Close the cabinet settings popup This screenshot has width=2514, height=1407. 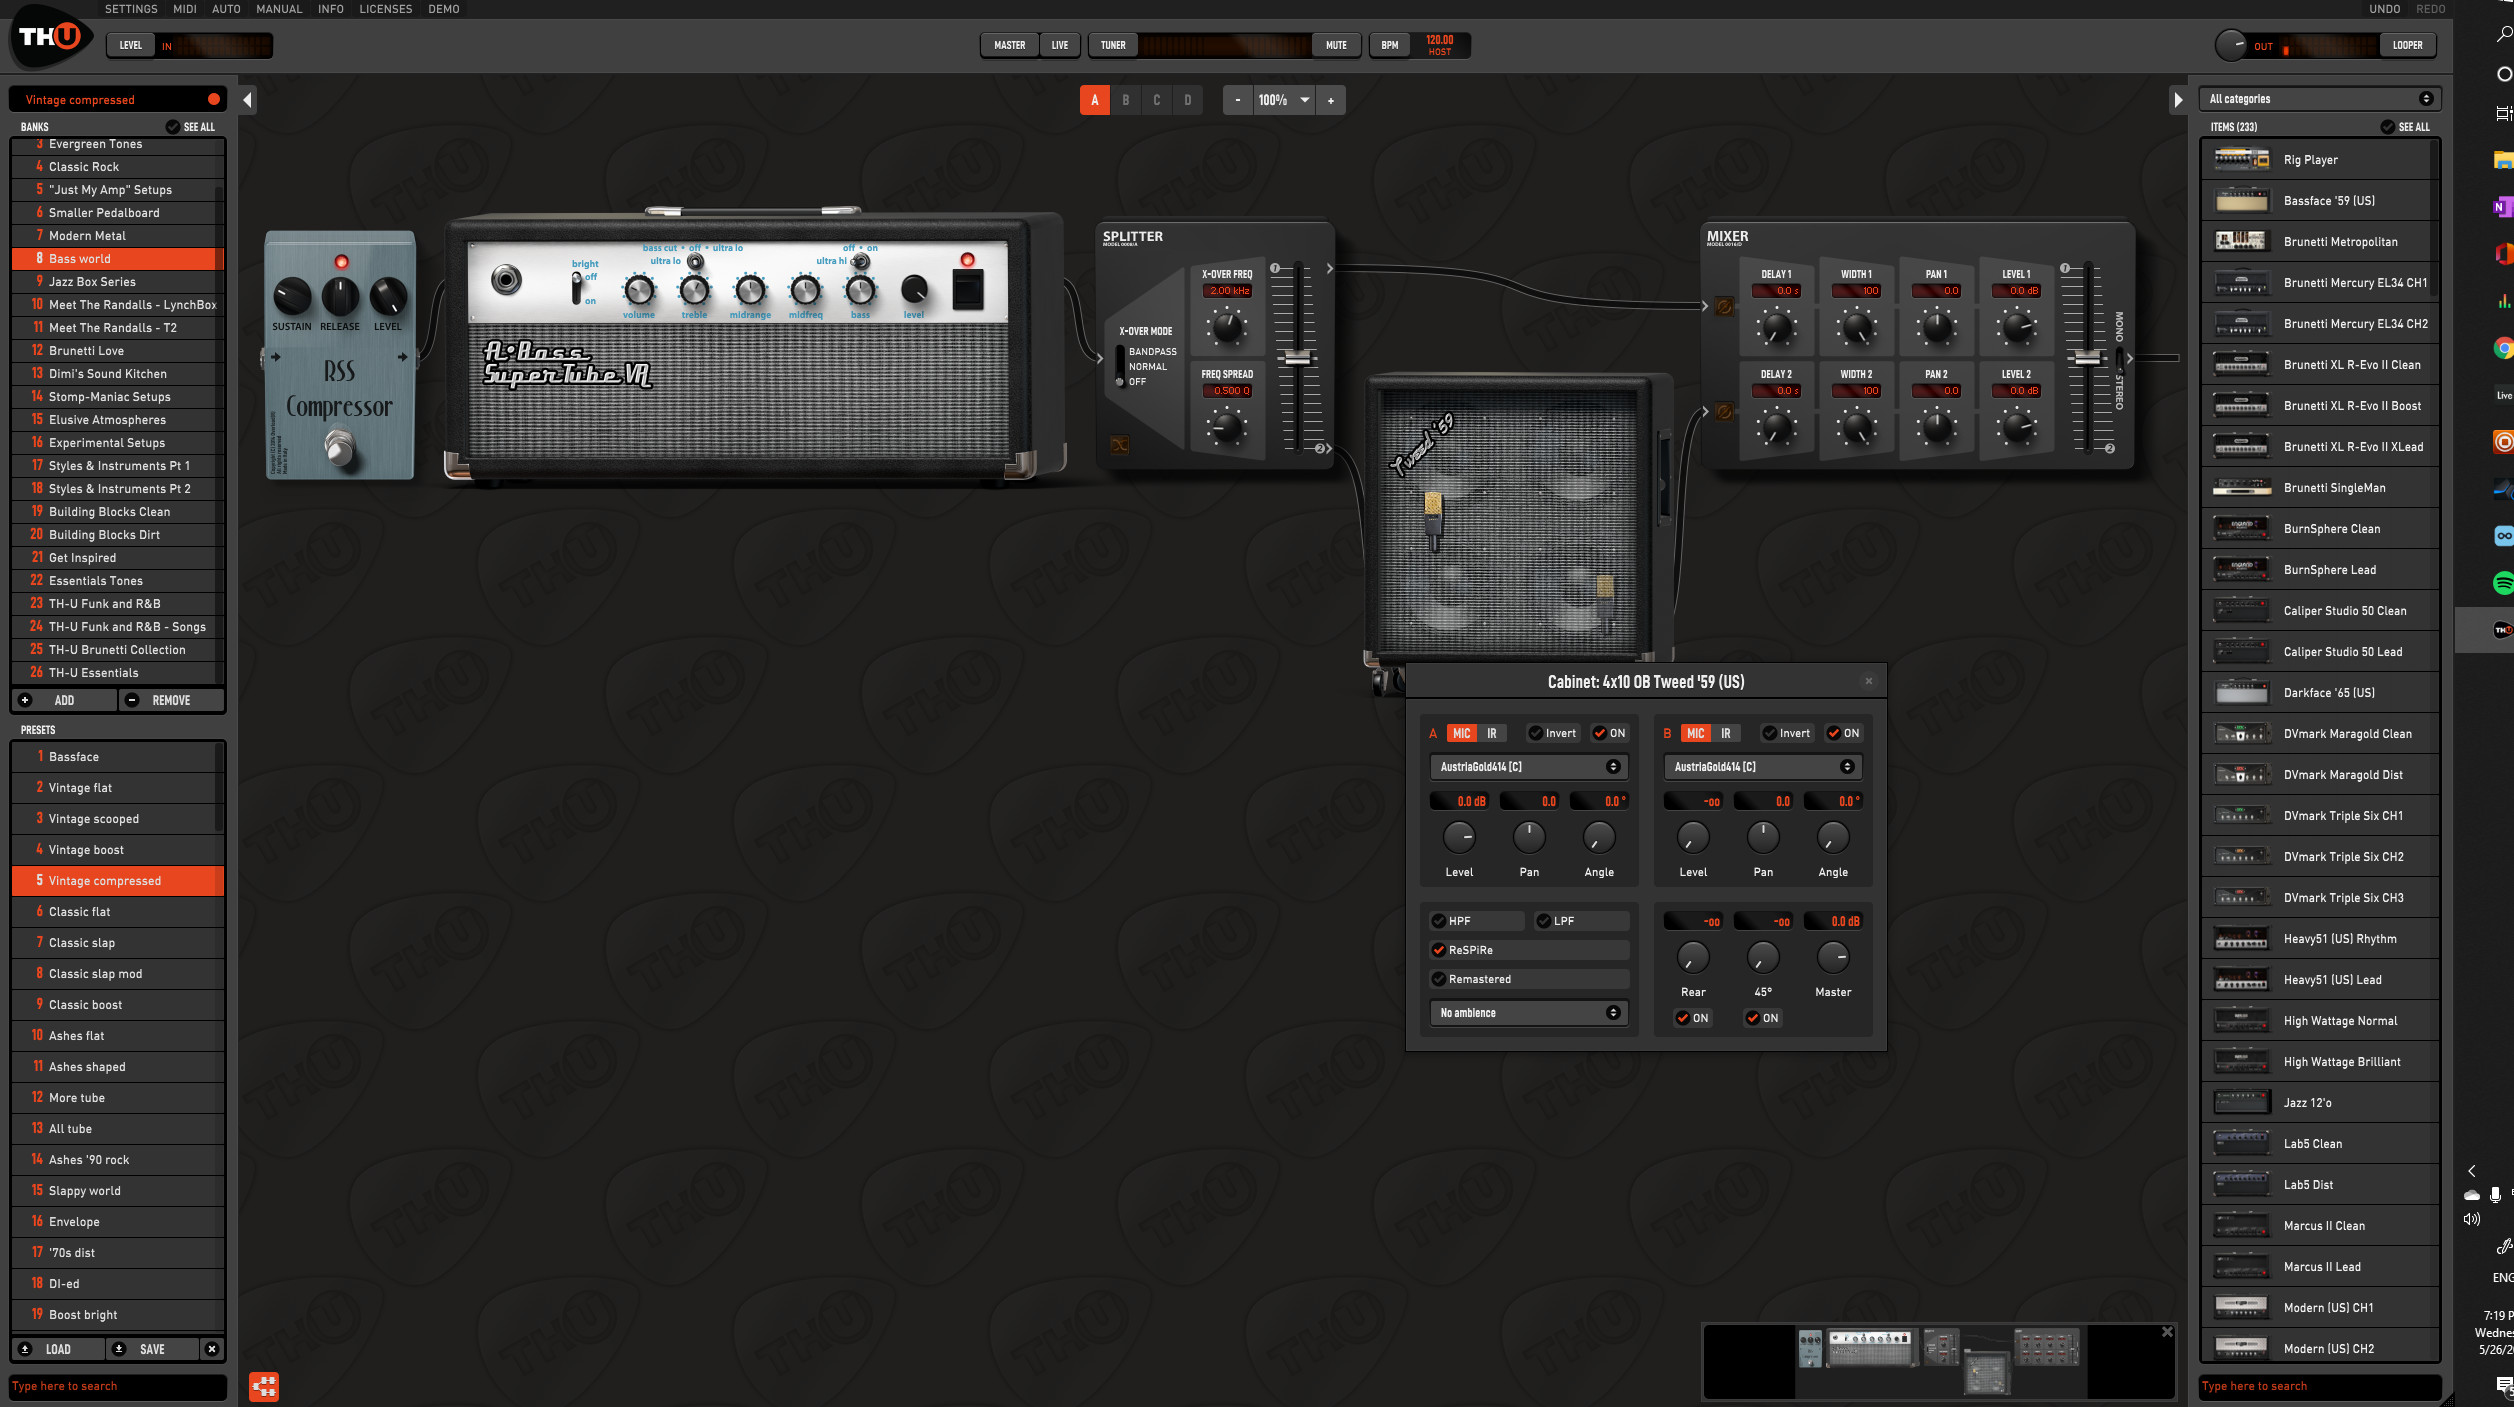click(x=1868, y=681)
